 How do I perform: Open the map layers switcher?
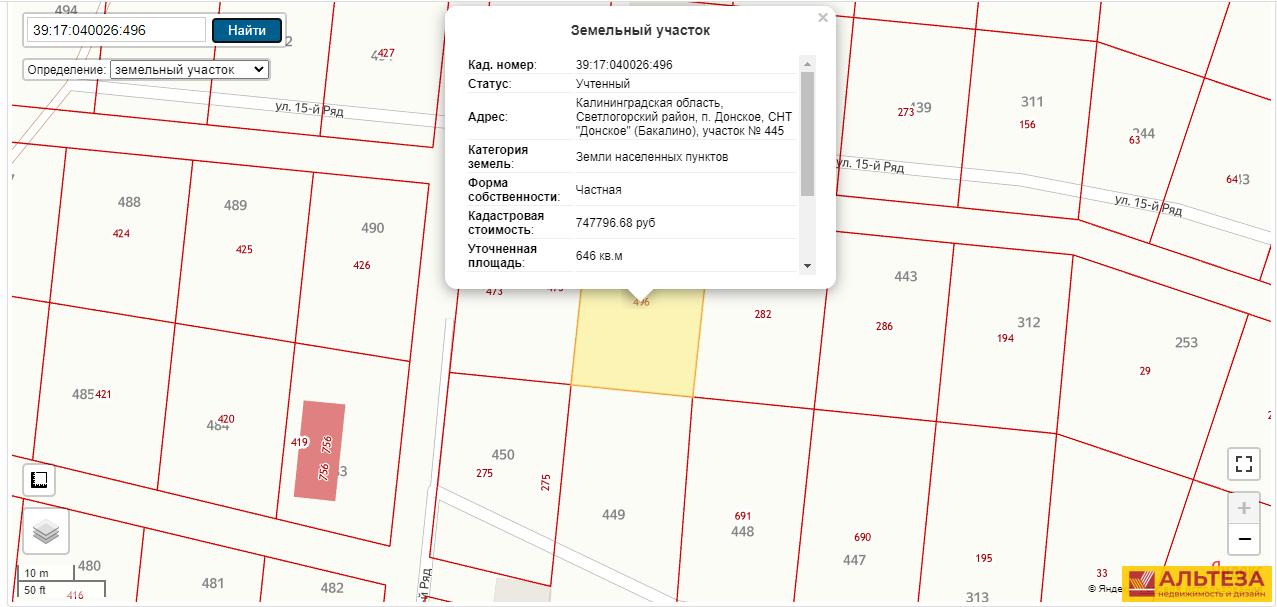tap(46, 532)
